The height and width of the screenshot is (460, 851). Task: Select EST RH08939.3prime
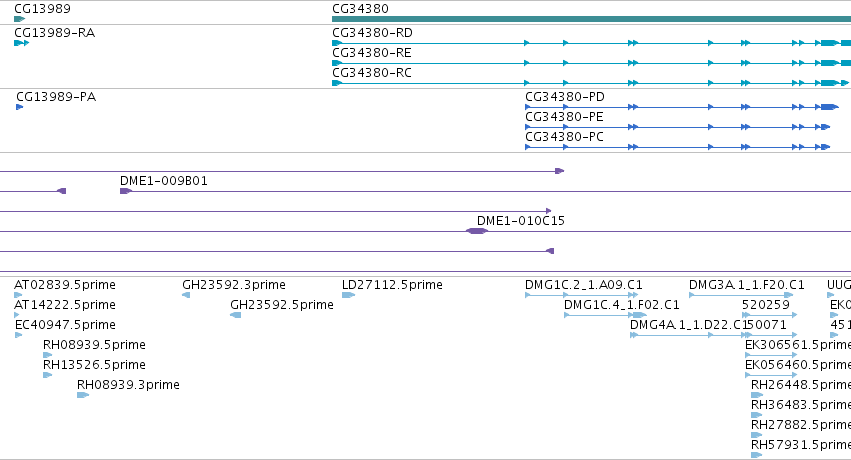(128, 385)
